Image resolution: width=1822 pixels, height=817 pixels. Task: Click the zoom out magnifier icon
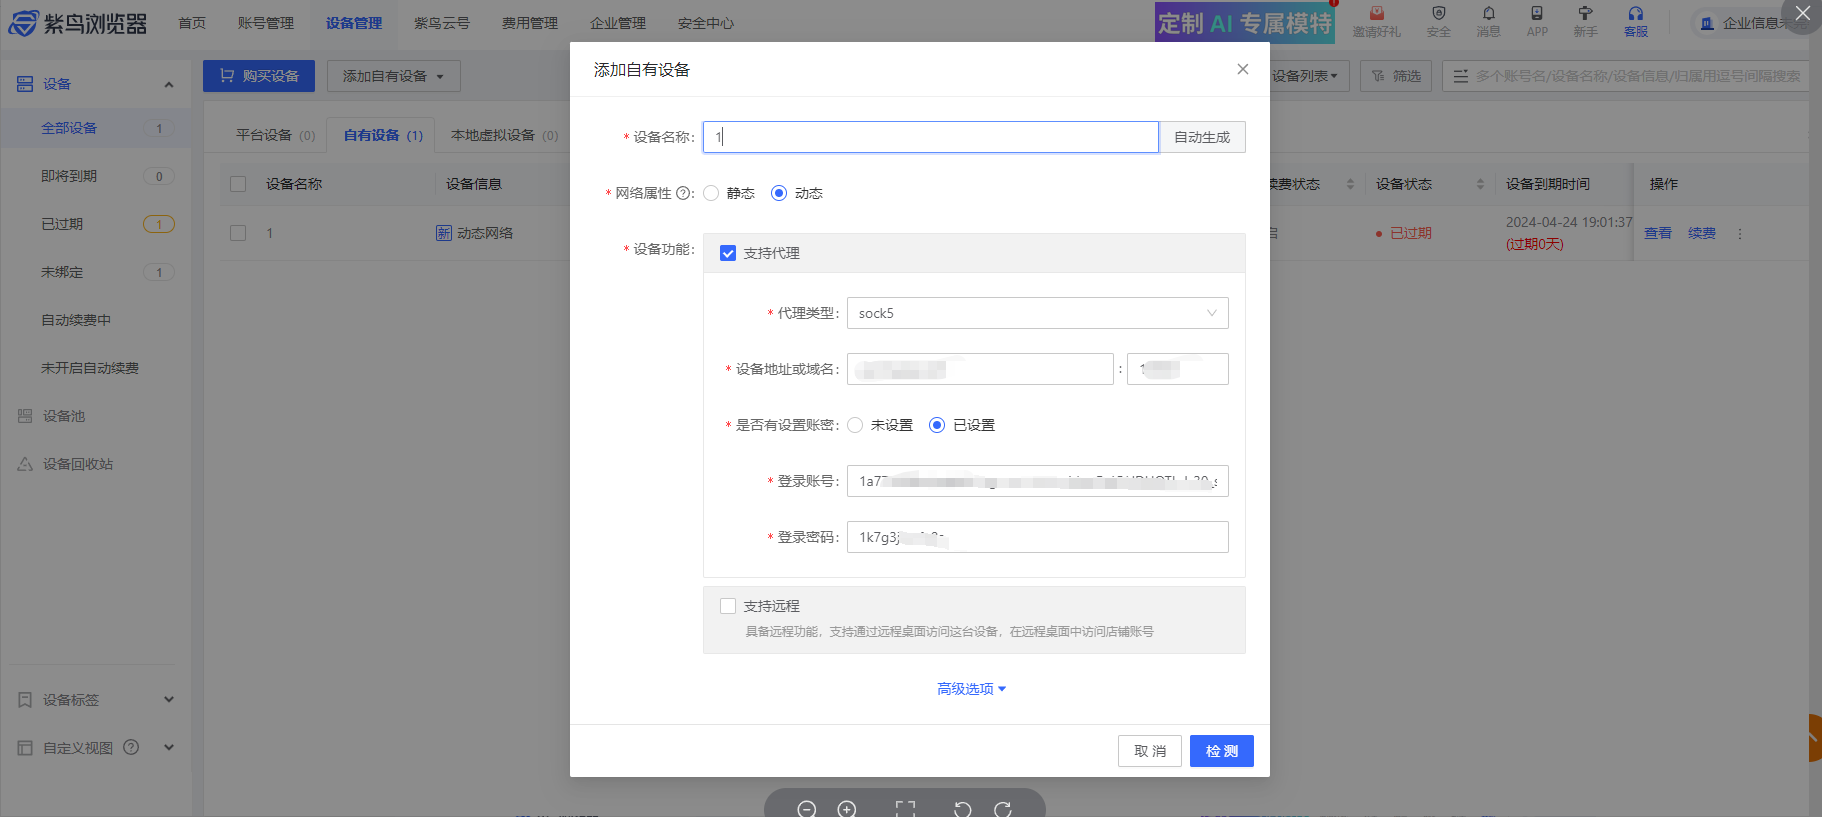[807, 809]
